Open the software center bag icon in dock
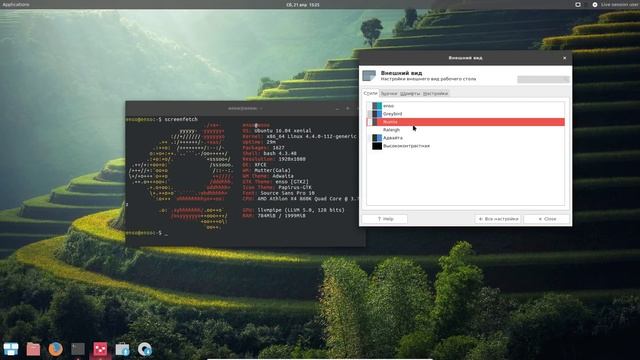This screenshot has height=360, width=640. tap(122, 349)
